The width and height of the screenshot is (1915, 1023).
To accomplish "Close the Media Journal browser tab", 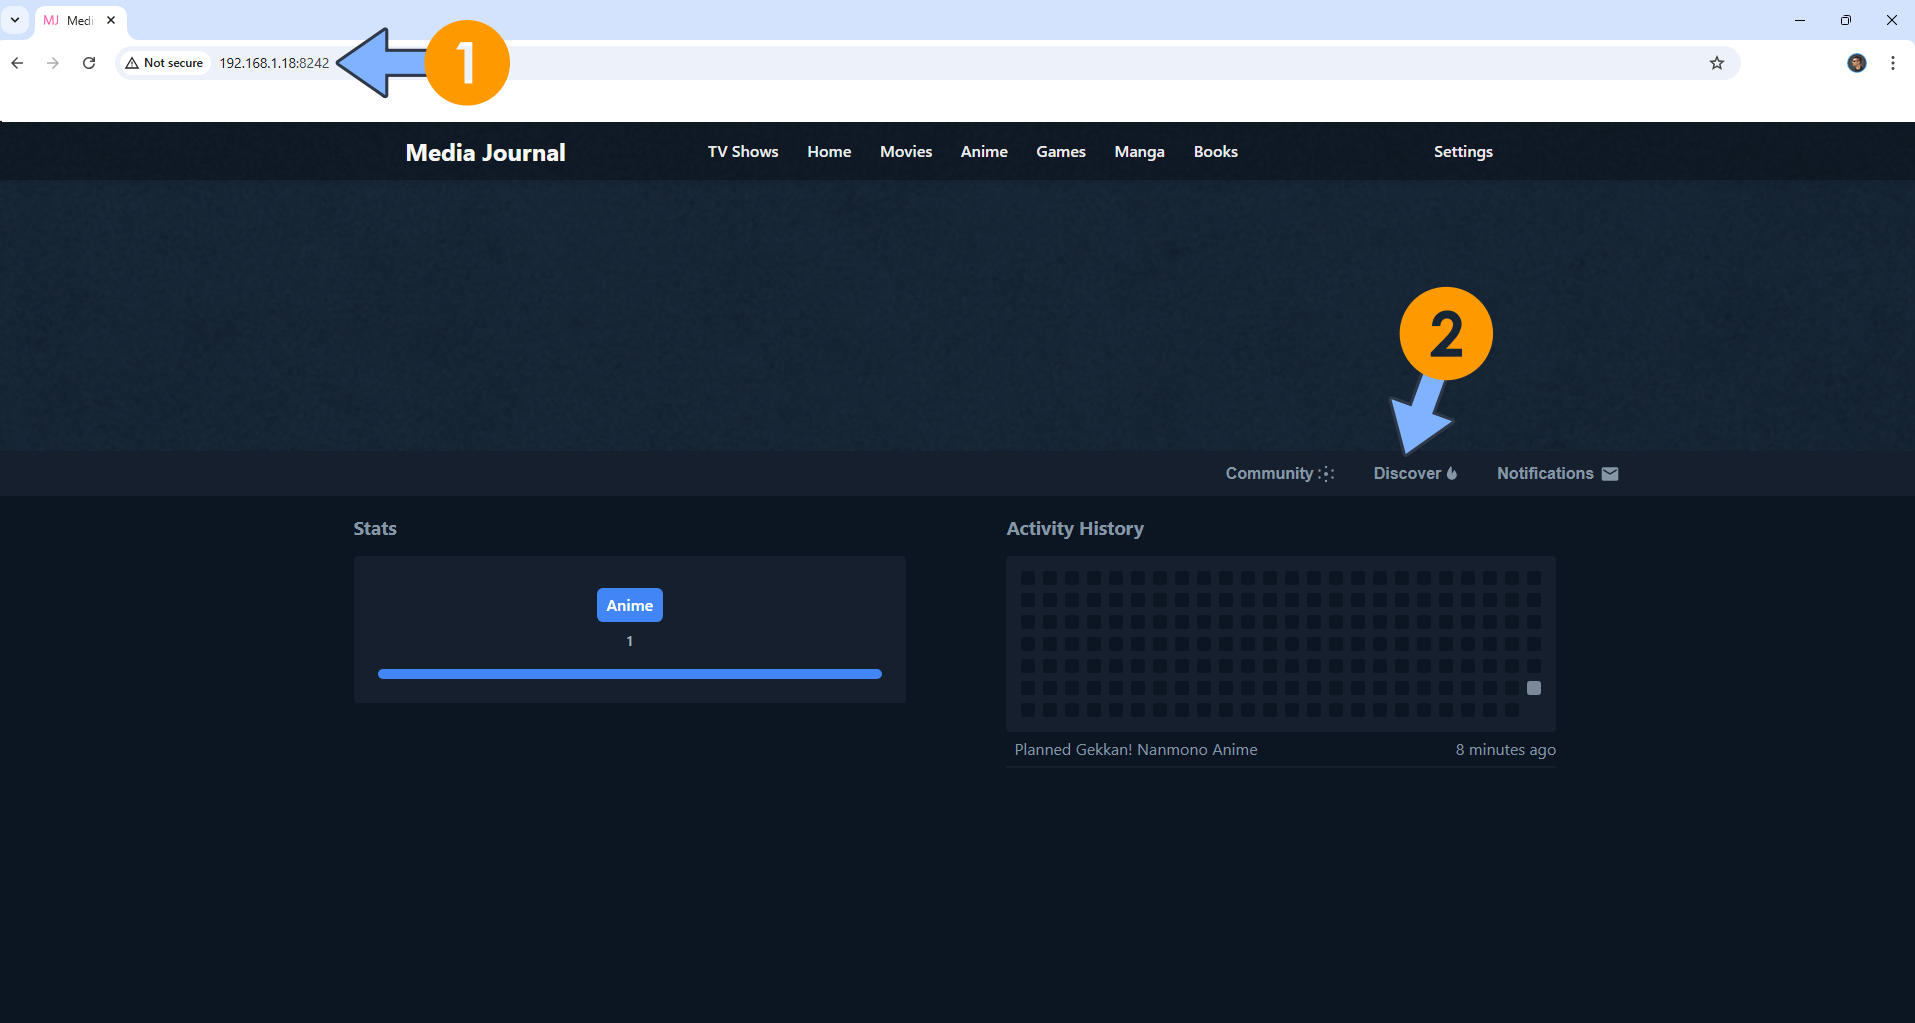I will (111, 20).
